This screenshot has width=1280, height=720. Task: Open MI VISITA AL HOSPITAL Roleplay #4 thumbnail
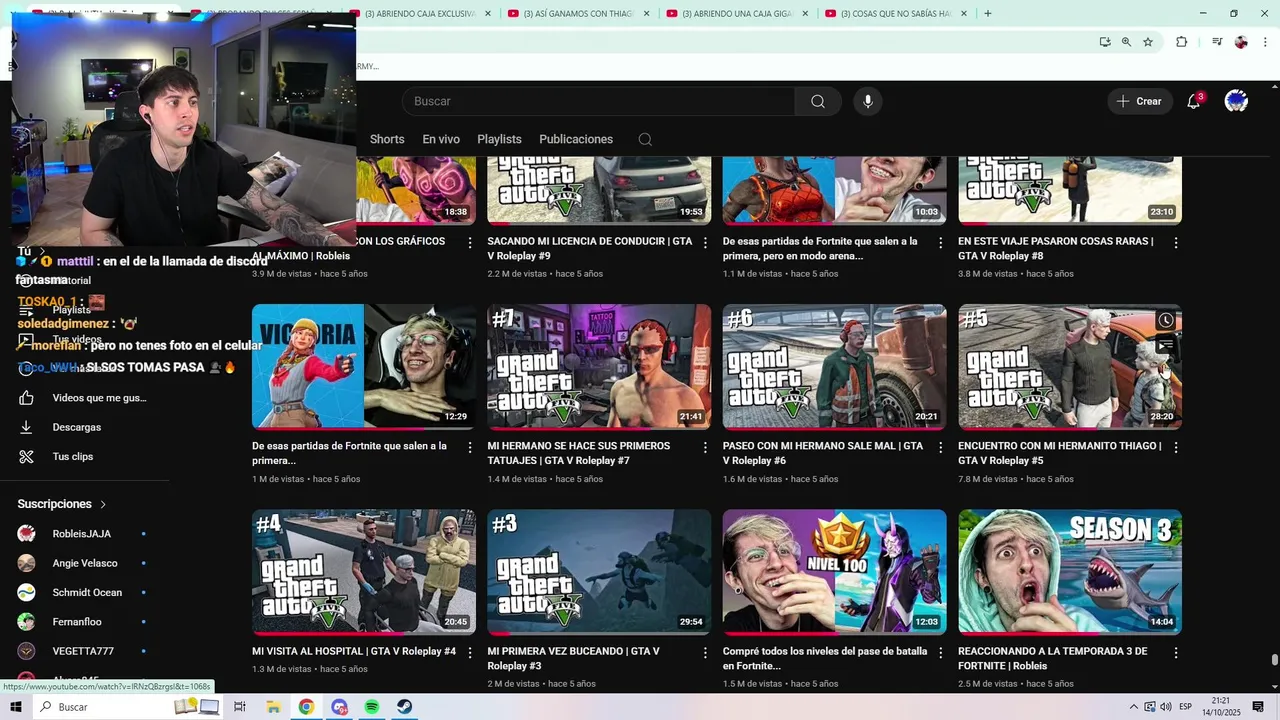[x=364, y=572]
